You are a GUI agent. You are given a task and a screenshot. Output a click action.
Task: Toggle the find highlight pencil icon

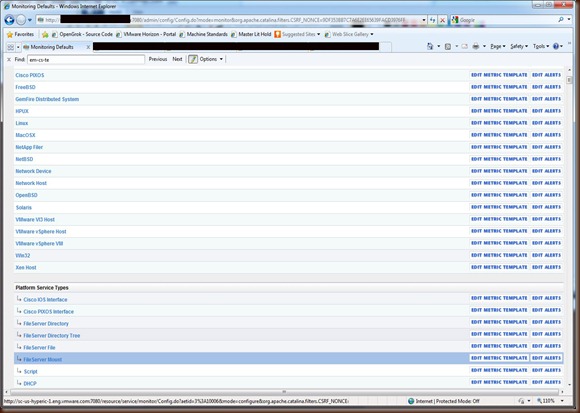point(193,59)
